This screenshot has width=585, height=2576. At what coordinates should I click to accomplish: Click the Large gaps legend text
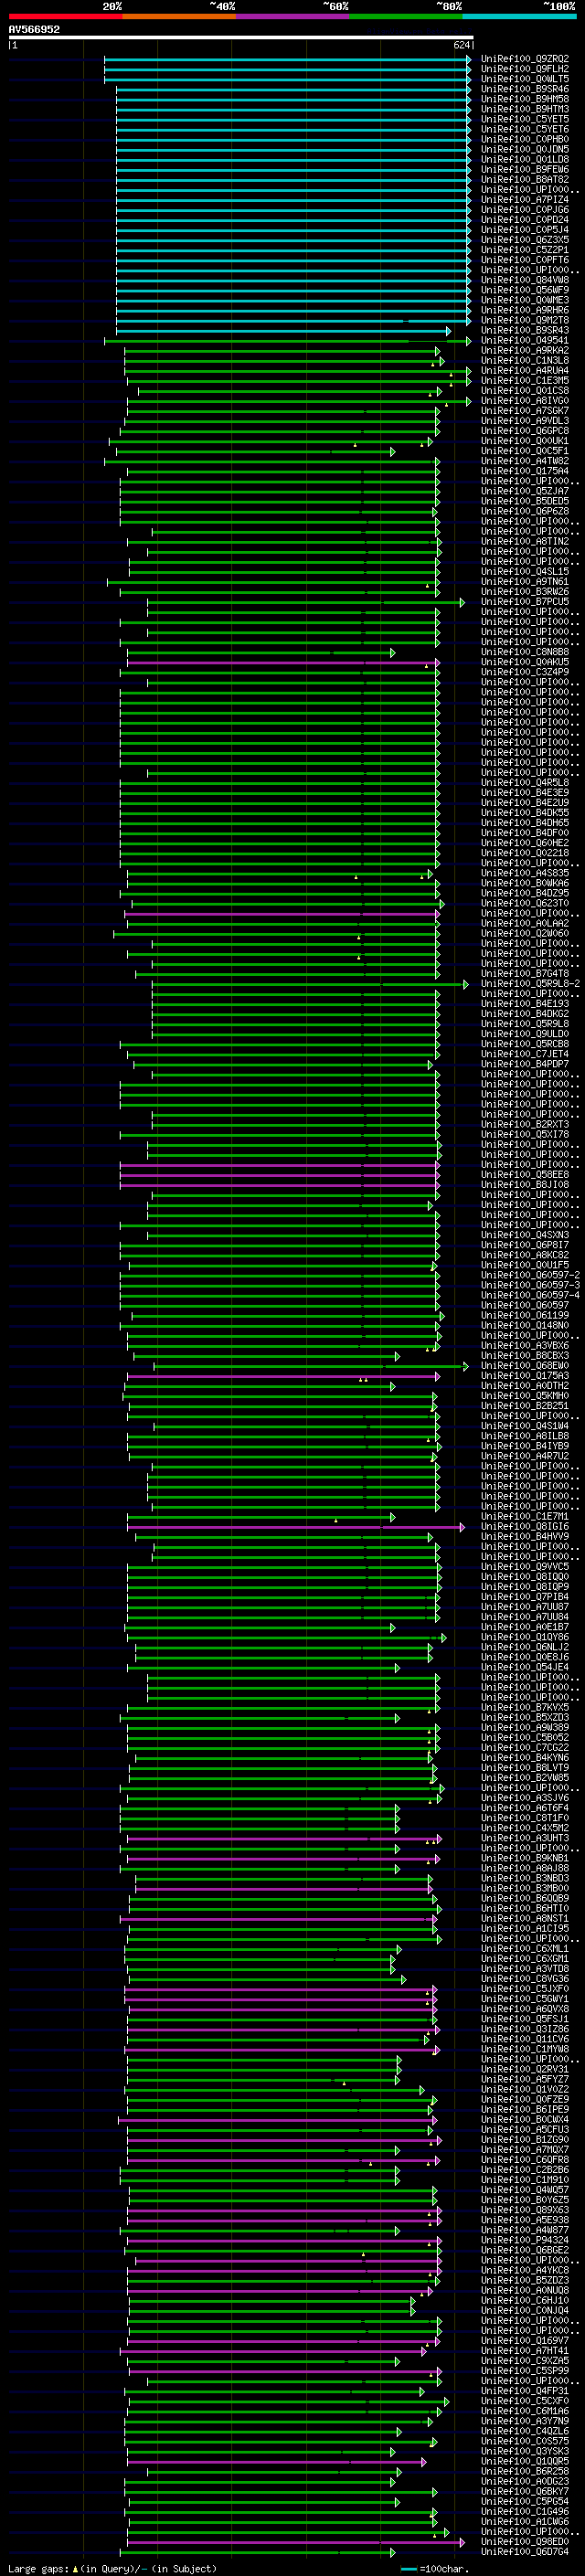112,2568
